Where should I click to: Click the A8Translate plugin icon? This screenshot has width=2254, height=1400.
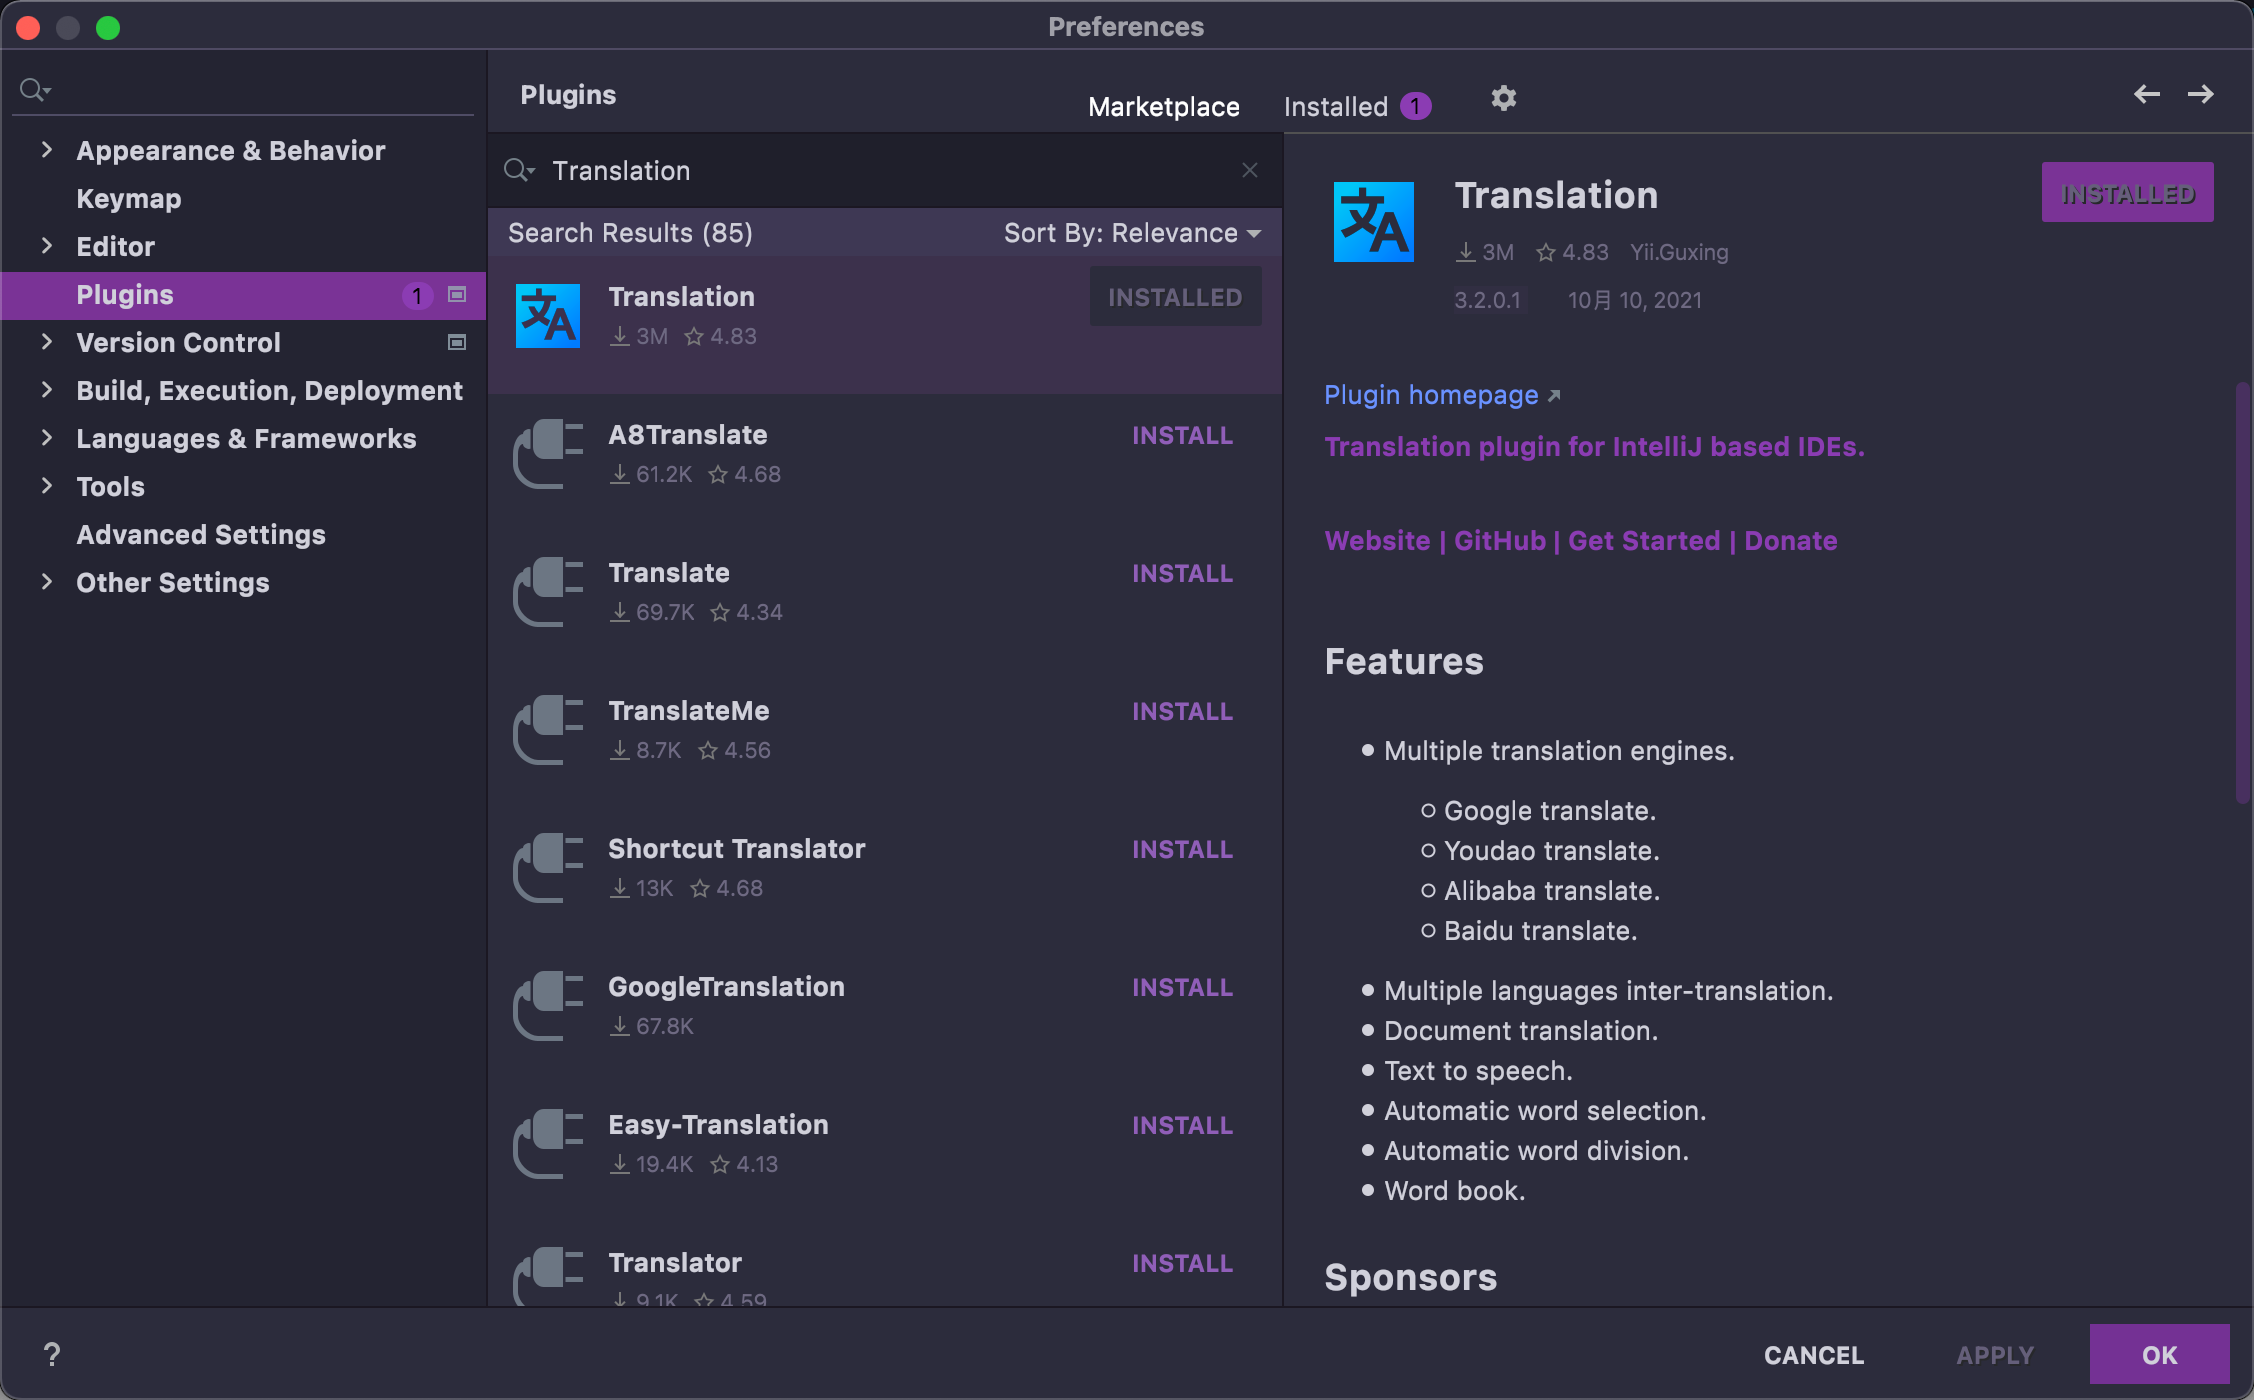point(547,454)
